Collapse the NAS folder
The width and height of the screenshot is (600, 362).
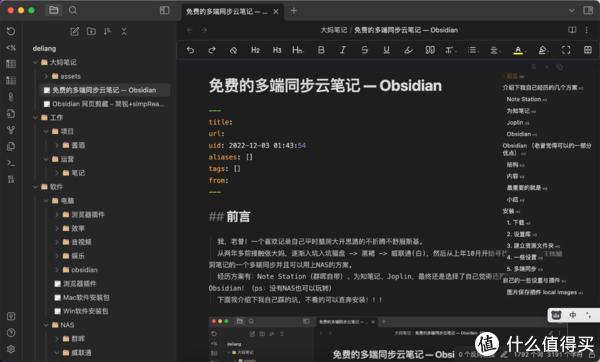tap(46, 325)
